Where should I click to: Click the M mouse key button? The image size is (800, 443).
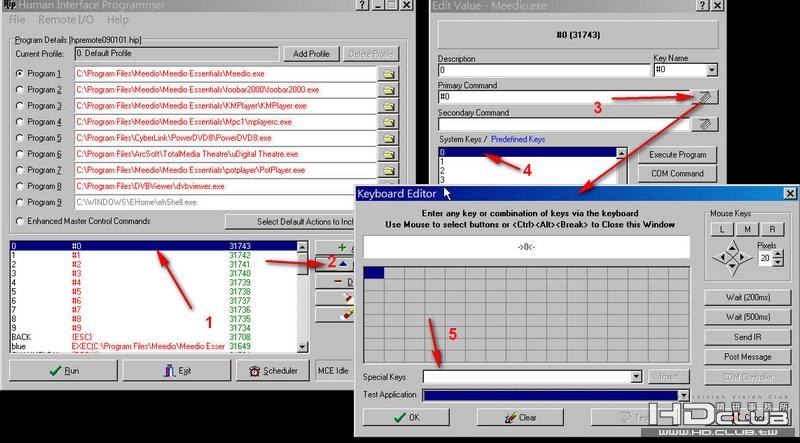(x=747, y=230)
